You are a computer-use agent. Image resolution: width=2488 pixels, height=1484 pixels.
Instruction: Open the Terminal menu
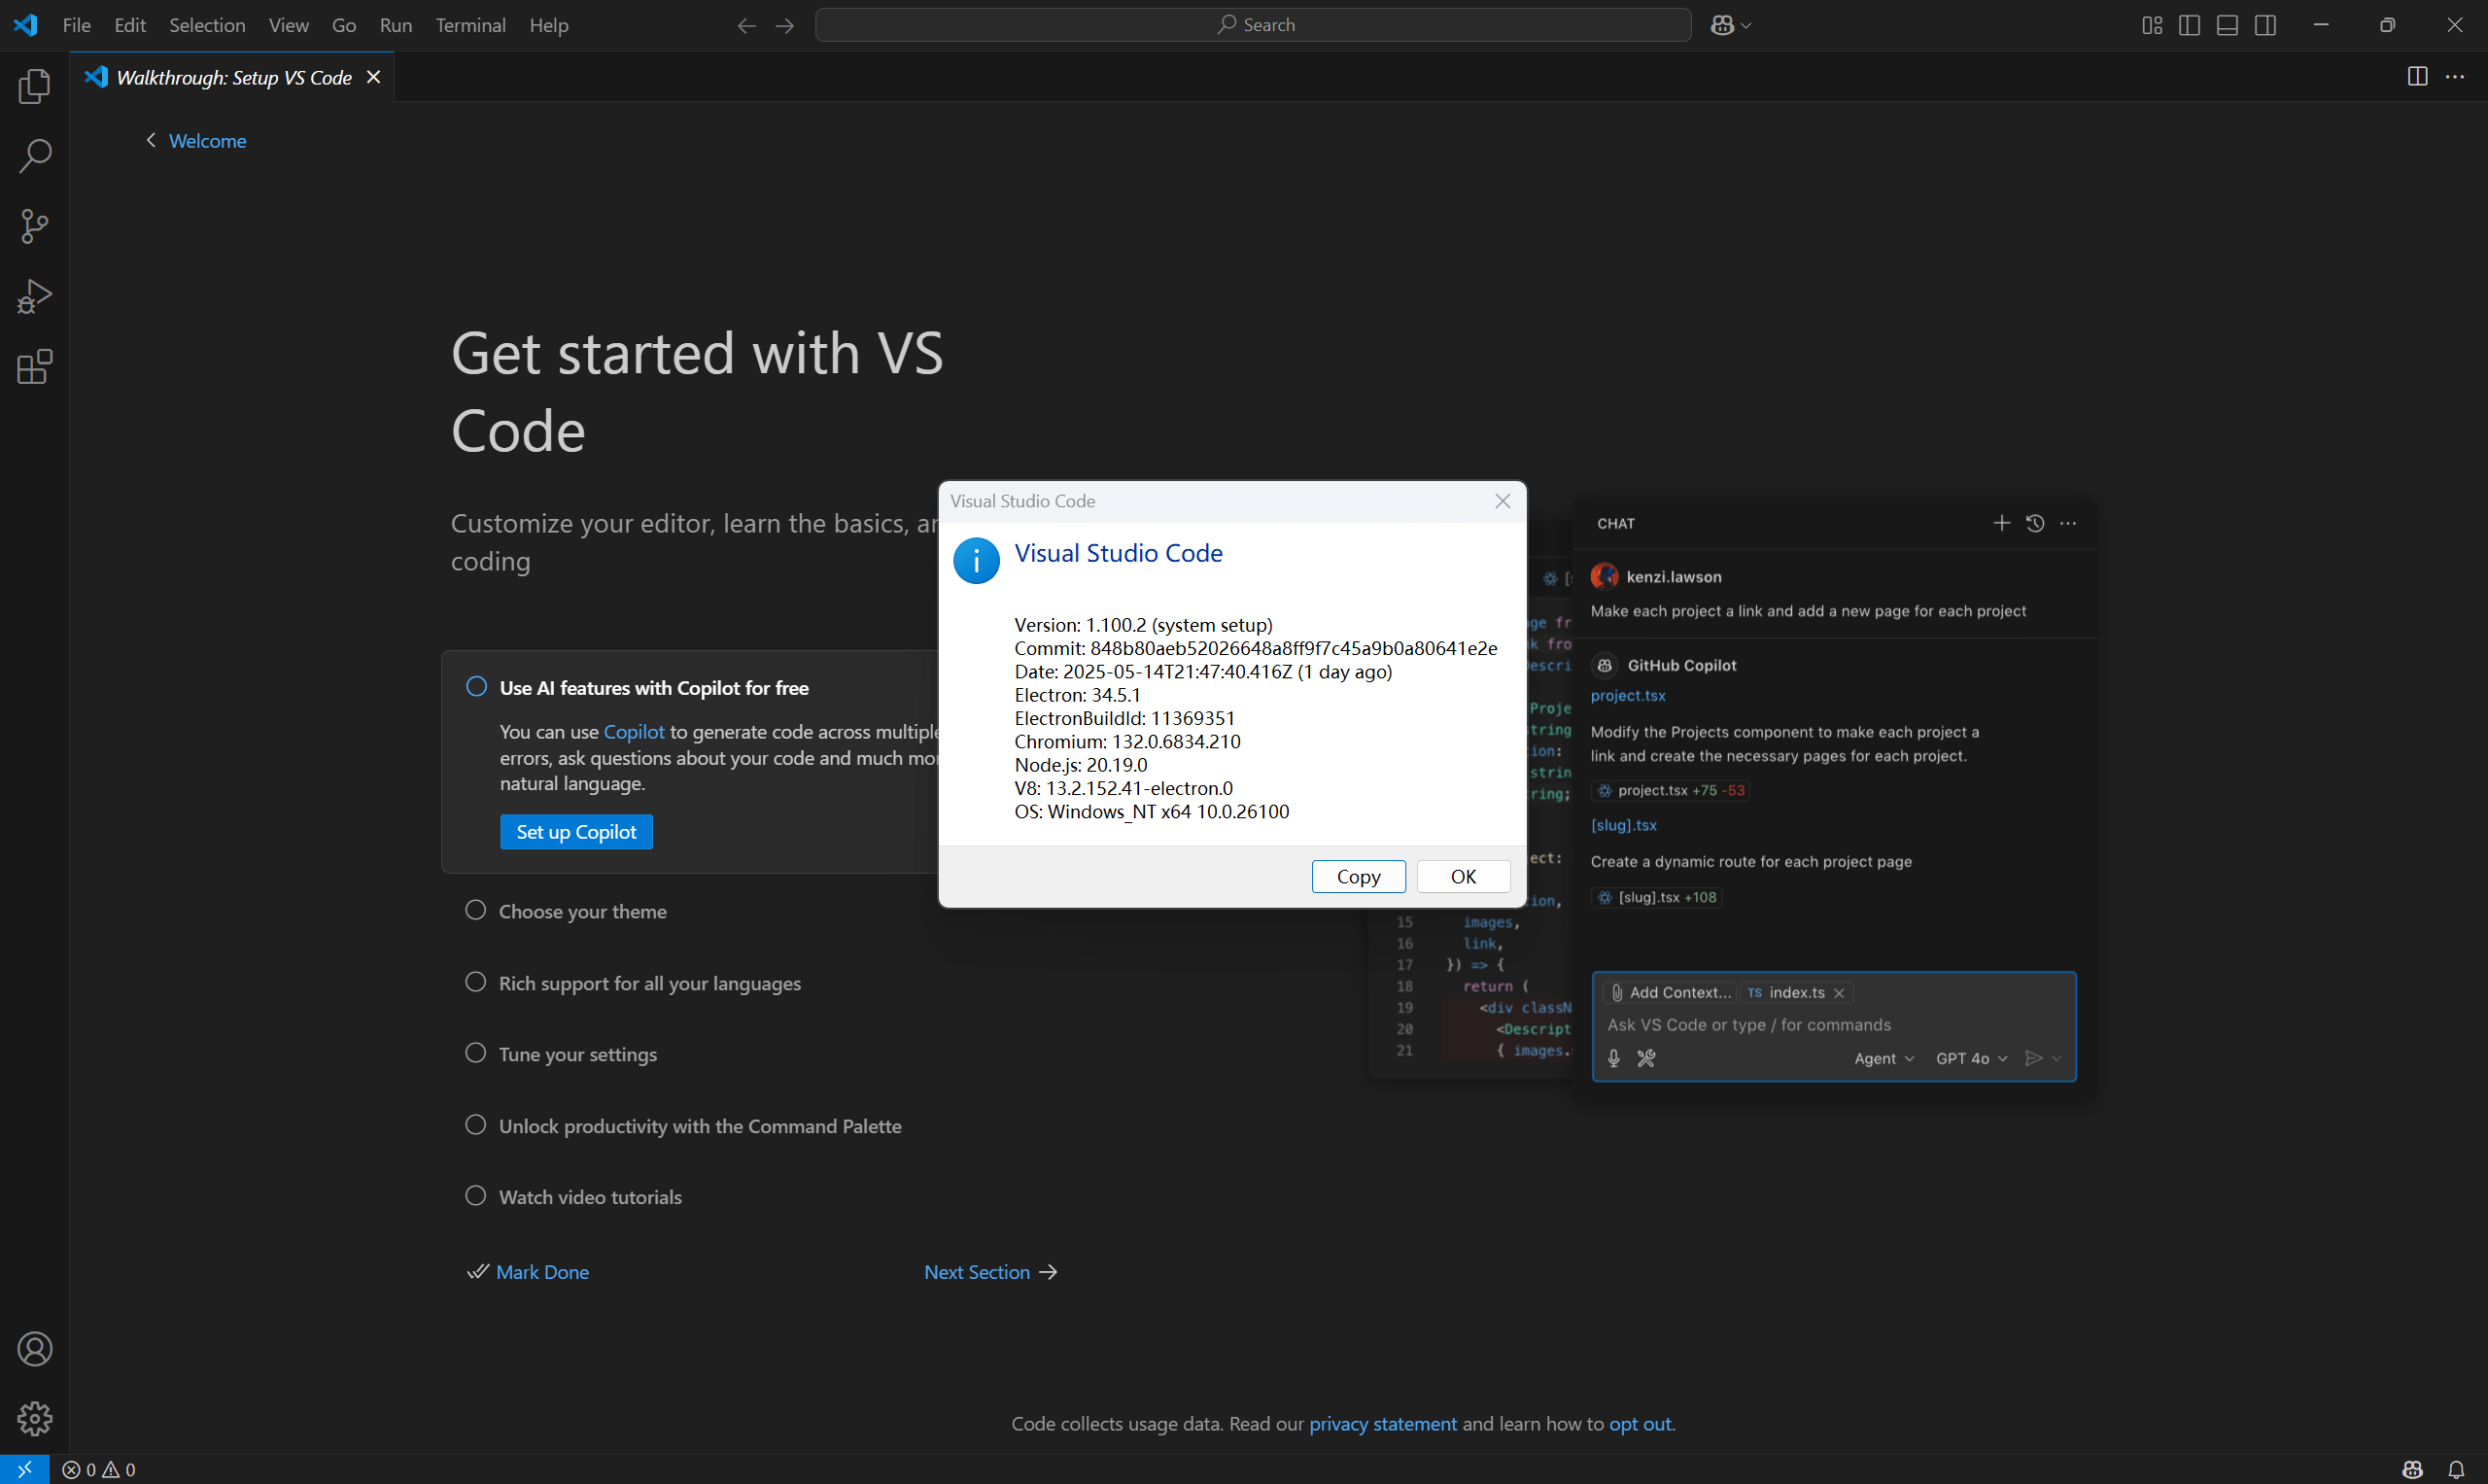(x=470, y=25)
